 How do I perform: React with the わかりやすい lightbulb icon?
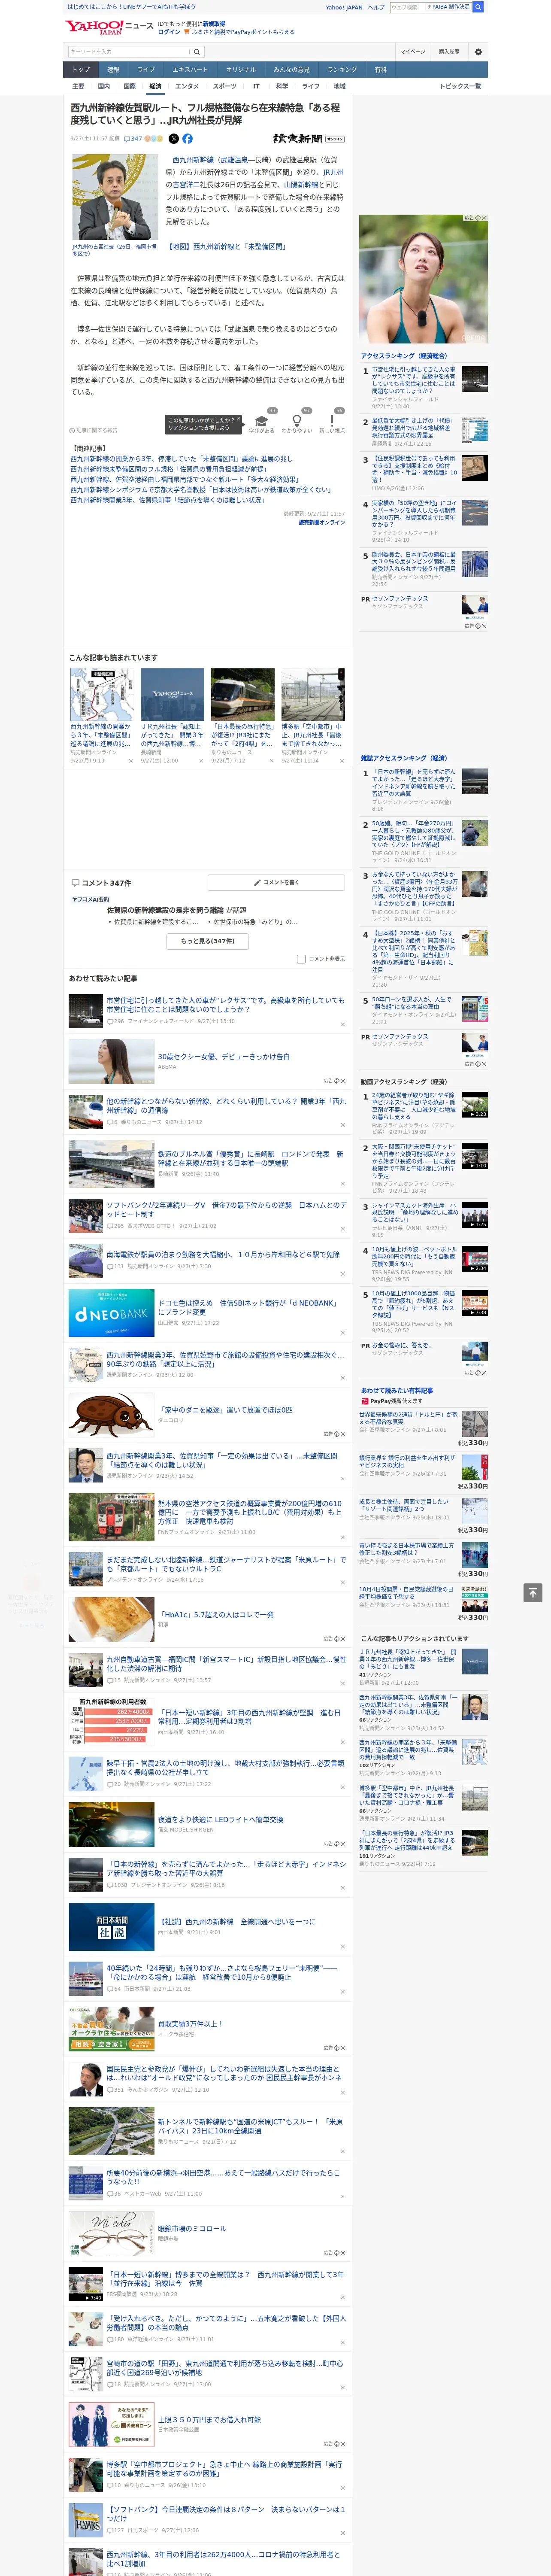pos(297,421)
